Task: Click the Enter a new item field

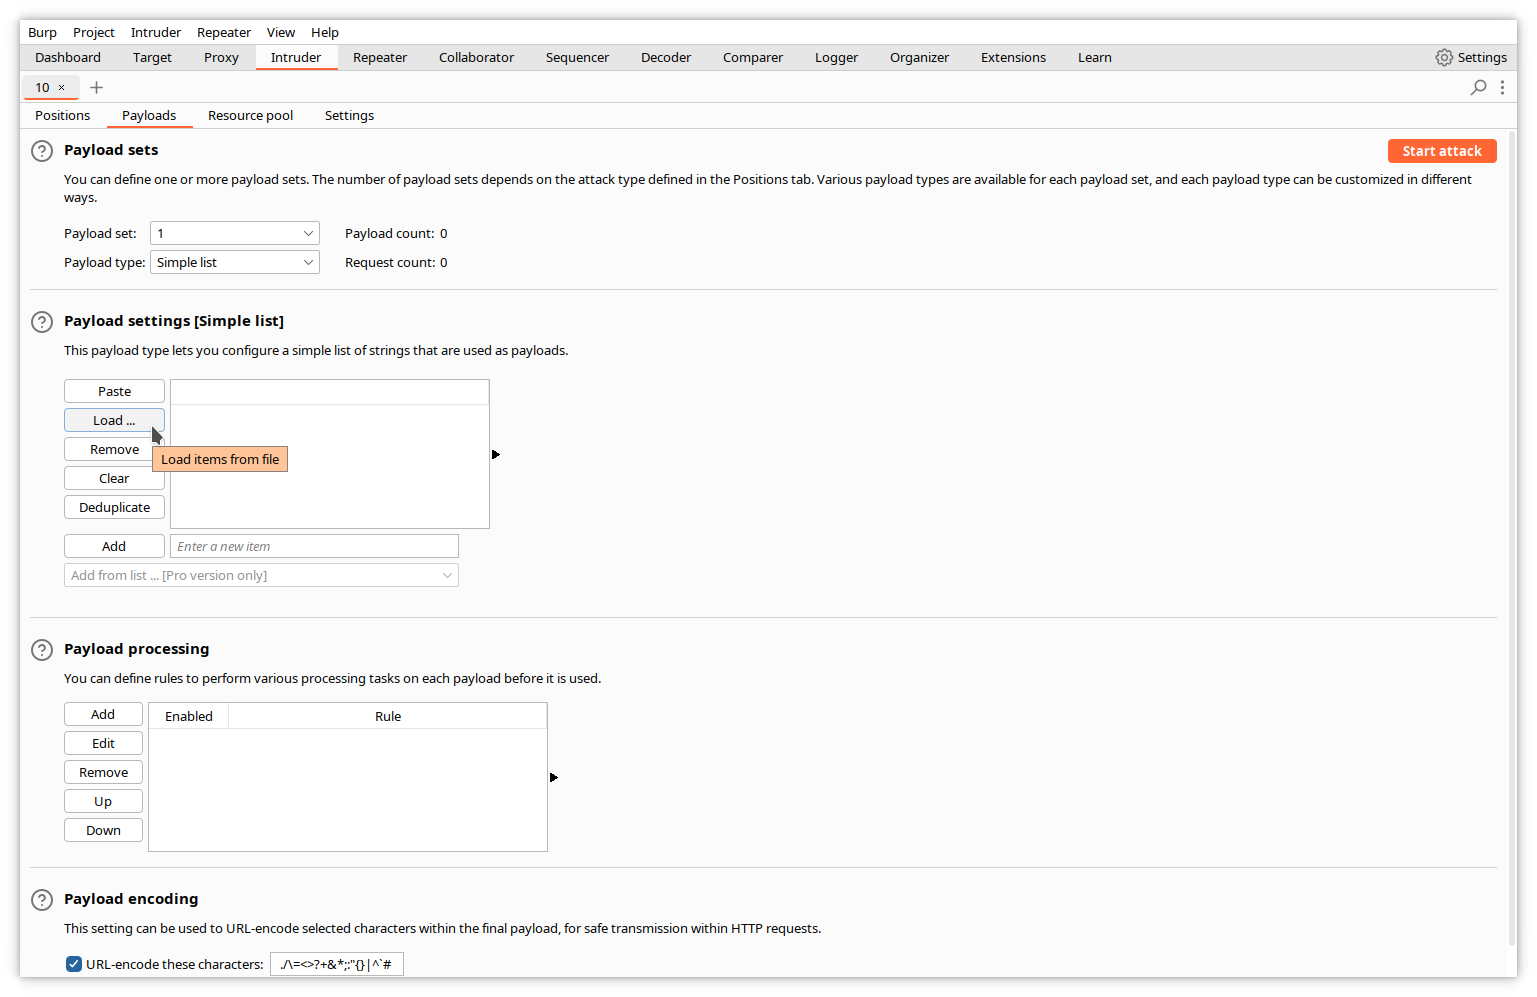Action: point(314,547)
